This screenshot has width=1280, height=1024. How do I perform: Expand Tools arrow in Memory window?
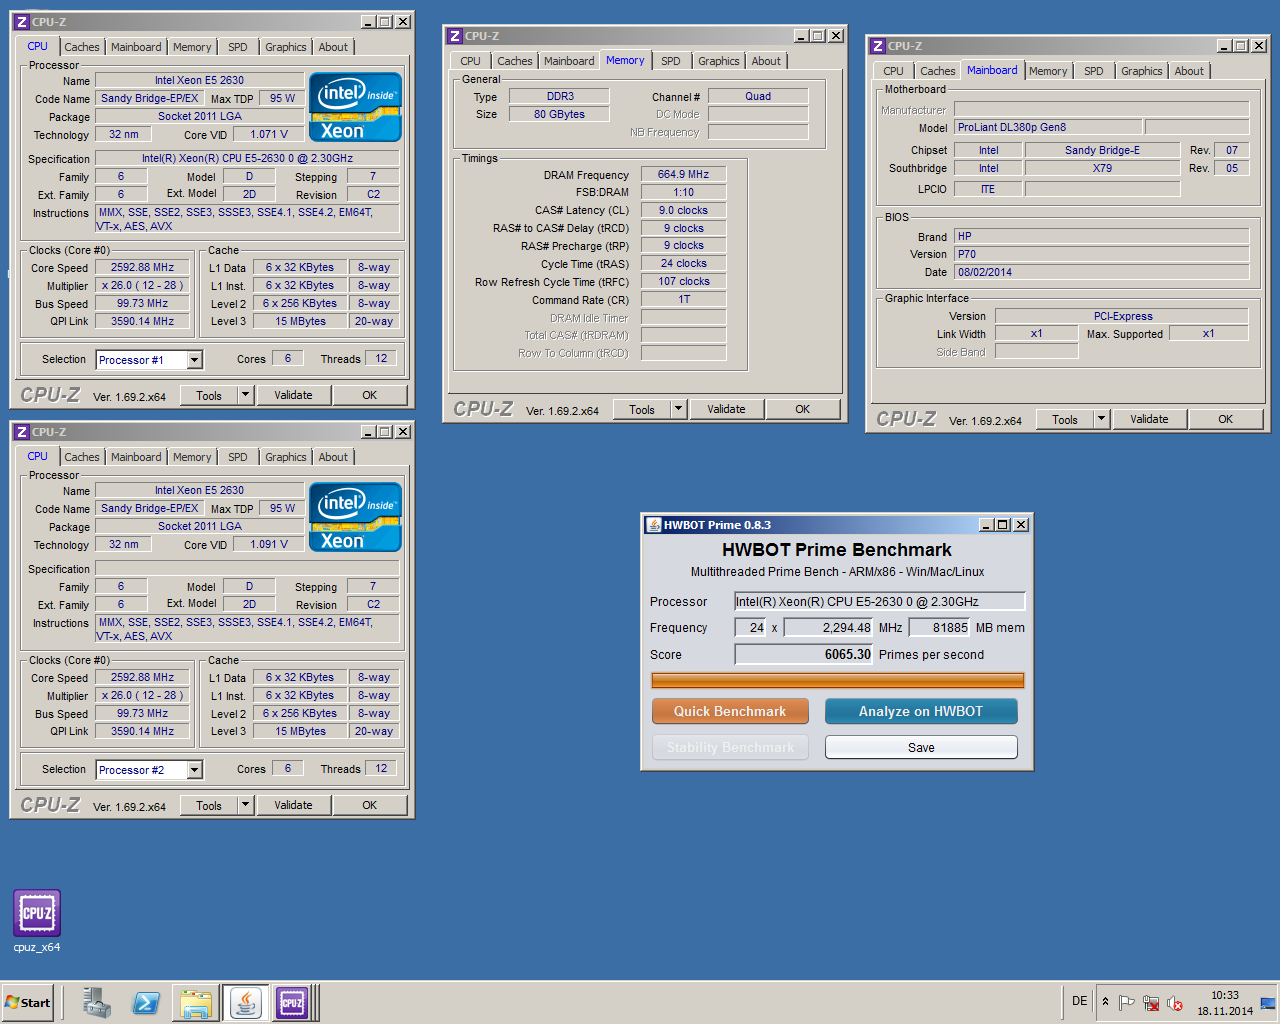pyautogui.click(x=679, y=409)
